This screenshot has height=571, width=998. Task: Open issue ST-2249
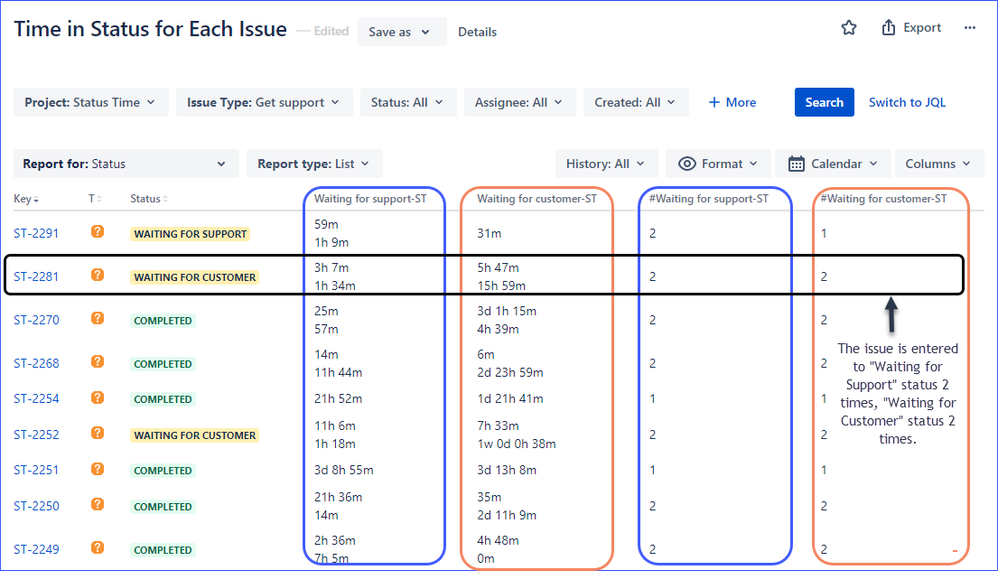click(36, 549)
